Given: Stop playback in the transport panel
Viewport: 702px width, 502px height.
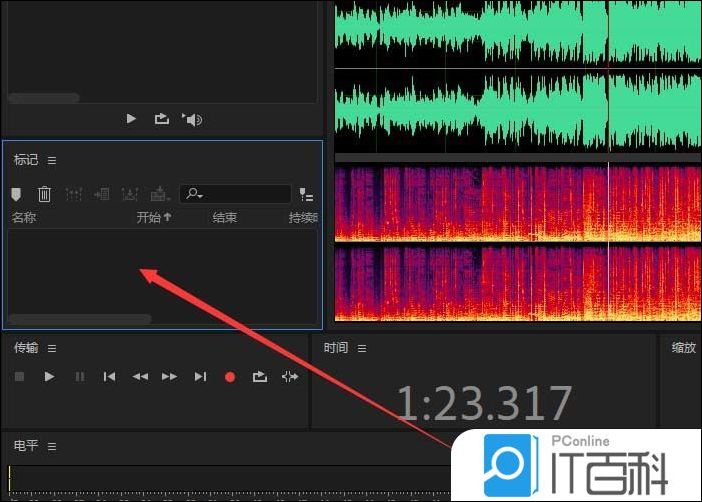Looking at the screenshot, I should tap(19, 377).
